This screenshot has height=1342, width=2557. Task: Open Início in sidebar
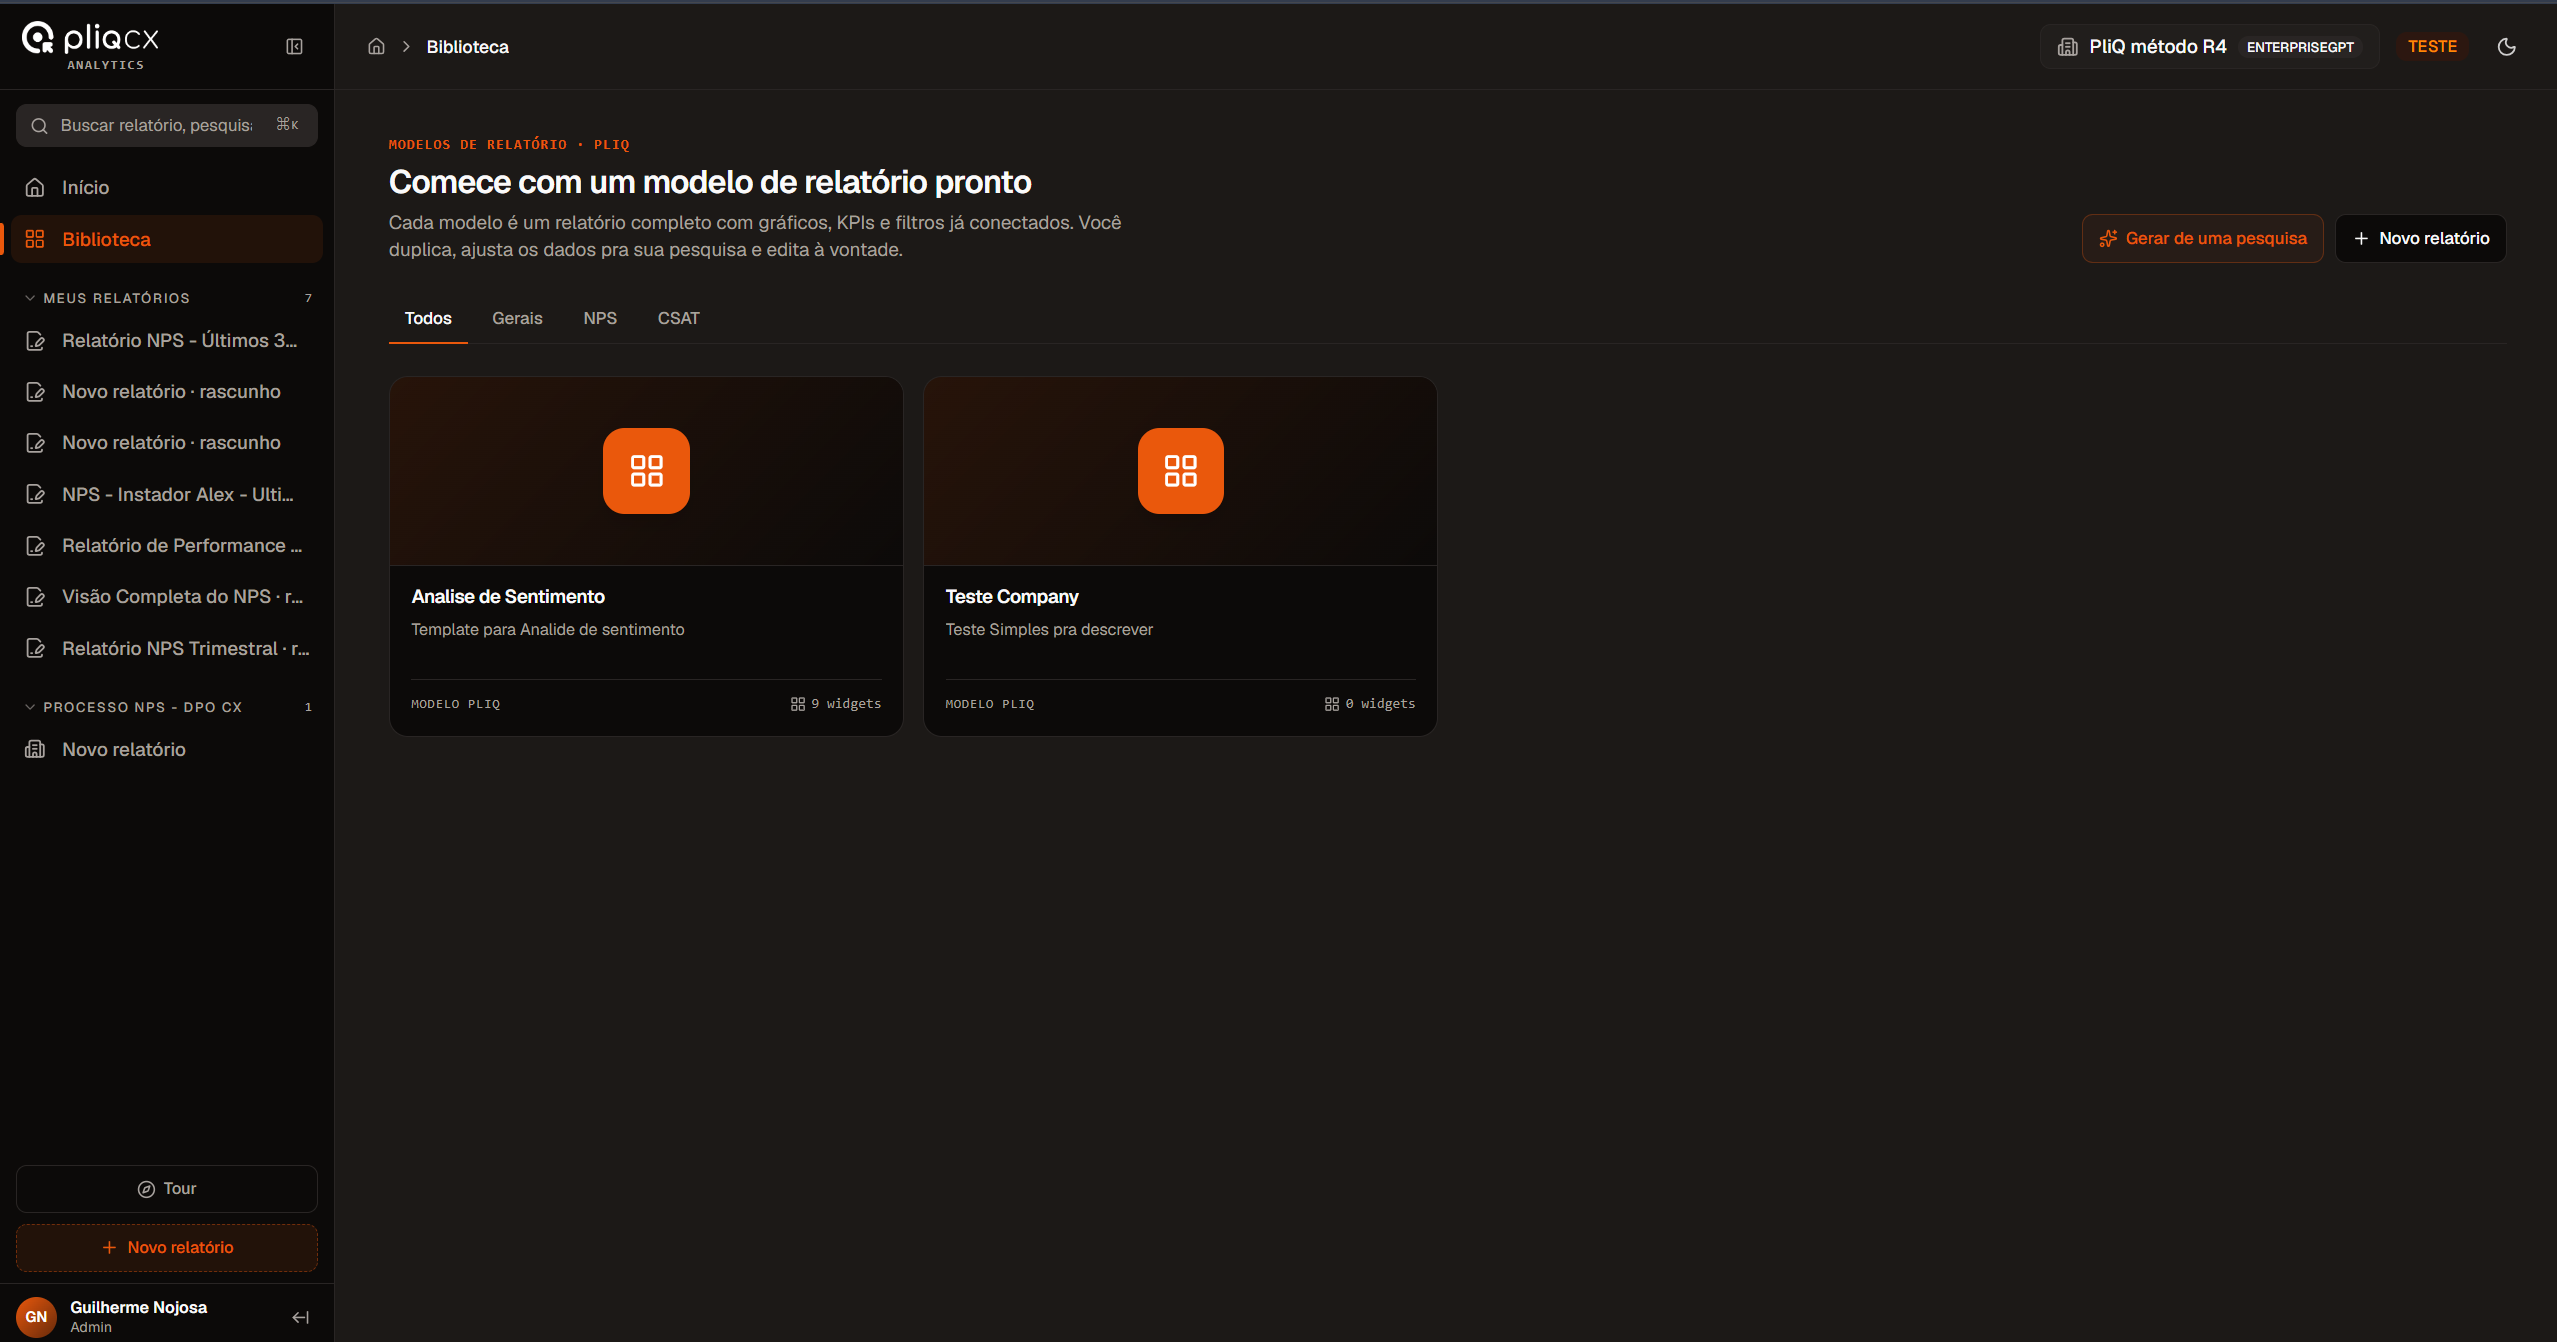click(x=167, y=187)
